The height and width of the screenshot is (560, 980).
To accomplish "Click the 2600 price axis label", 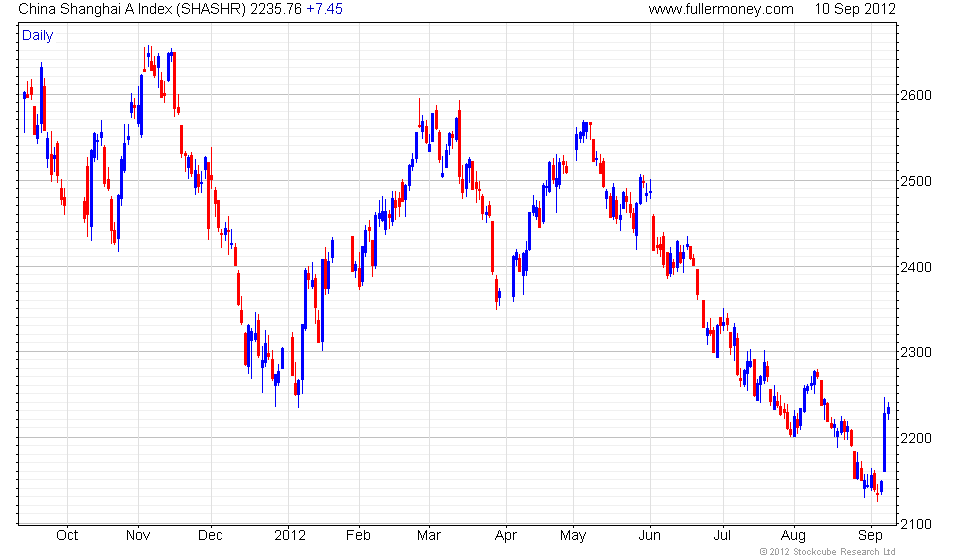I will pyautogui.click(x=916, y=95).
